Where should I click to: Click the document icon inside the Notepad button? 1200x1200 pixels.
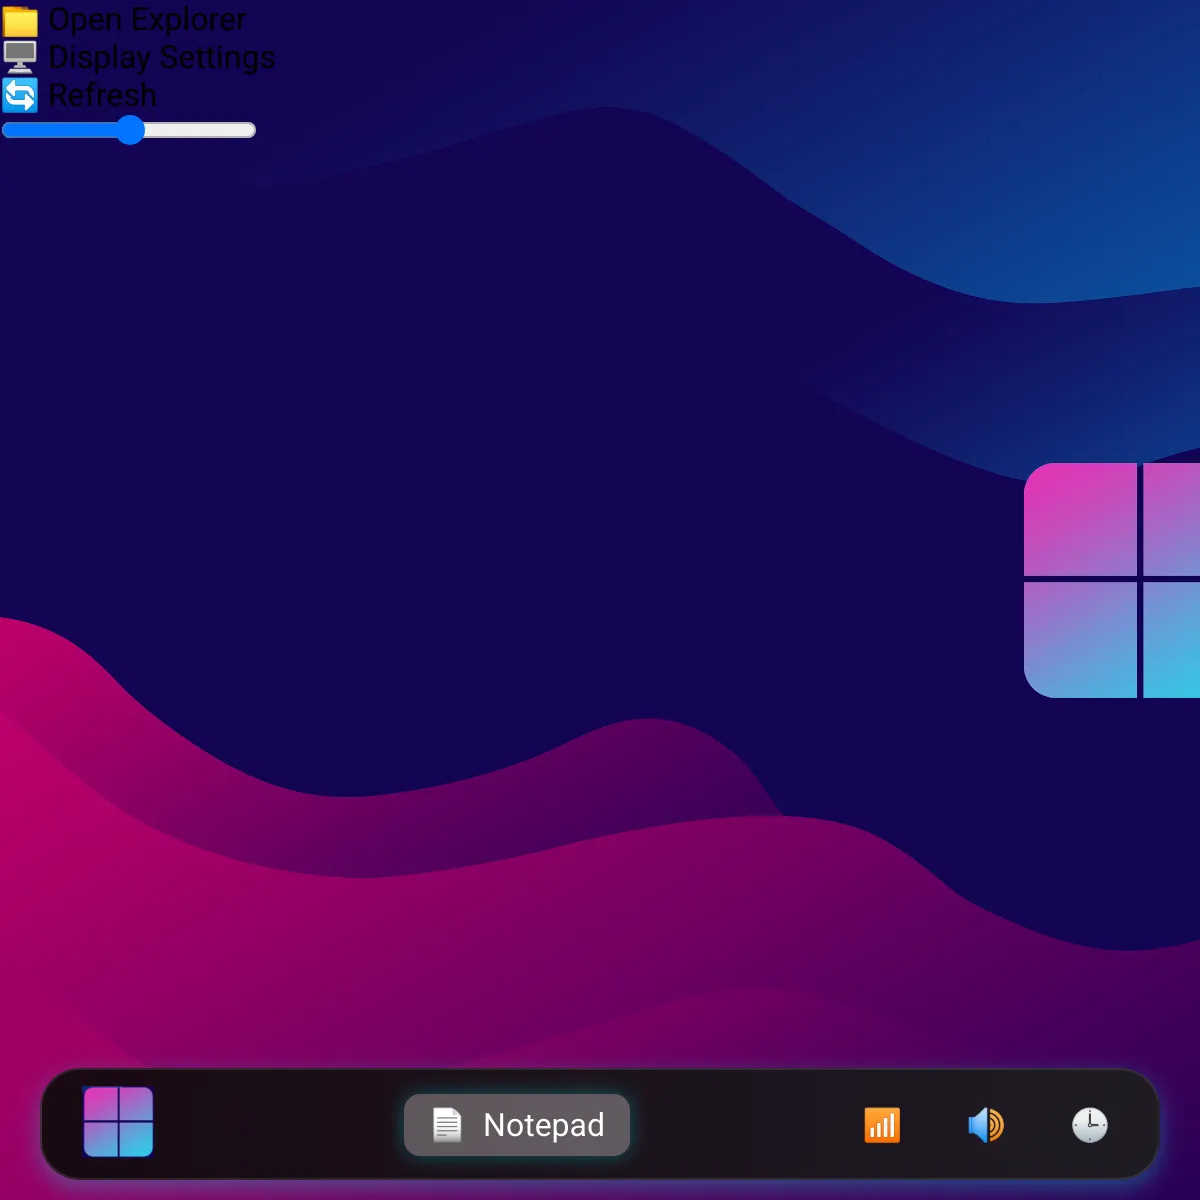(447, 1125)
